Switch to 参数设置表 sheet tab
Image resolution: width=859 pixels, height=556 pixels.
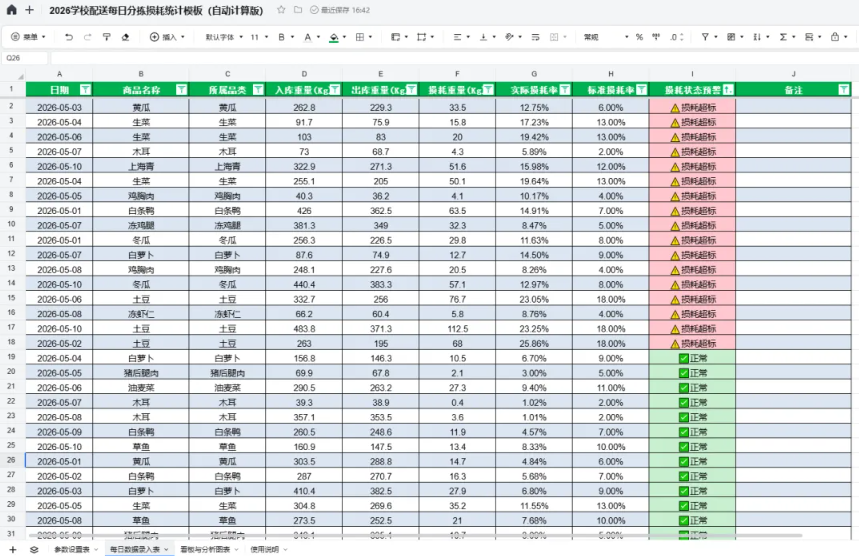click(72, 549)
